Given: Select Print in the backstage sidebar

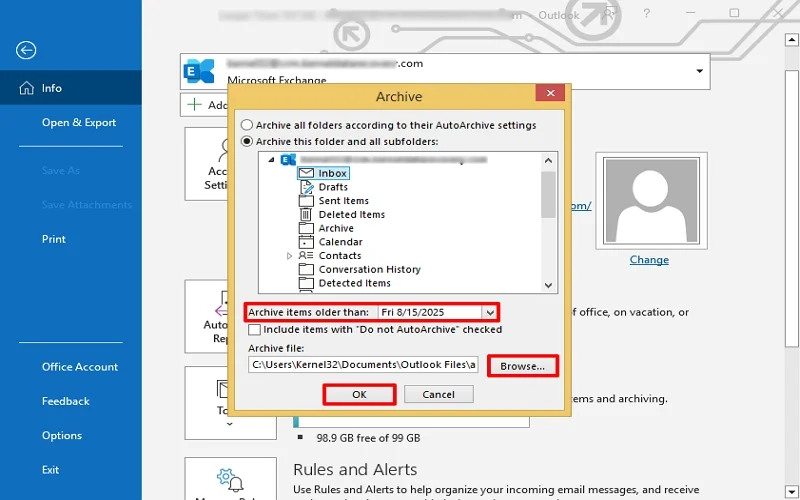Looking at the screenshot, I should pyautogui.click(x=54, y=239).
